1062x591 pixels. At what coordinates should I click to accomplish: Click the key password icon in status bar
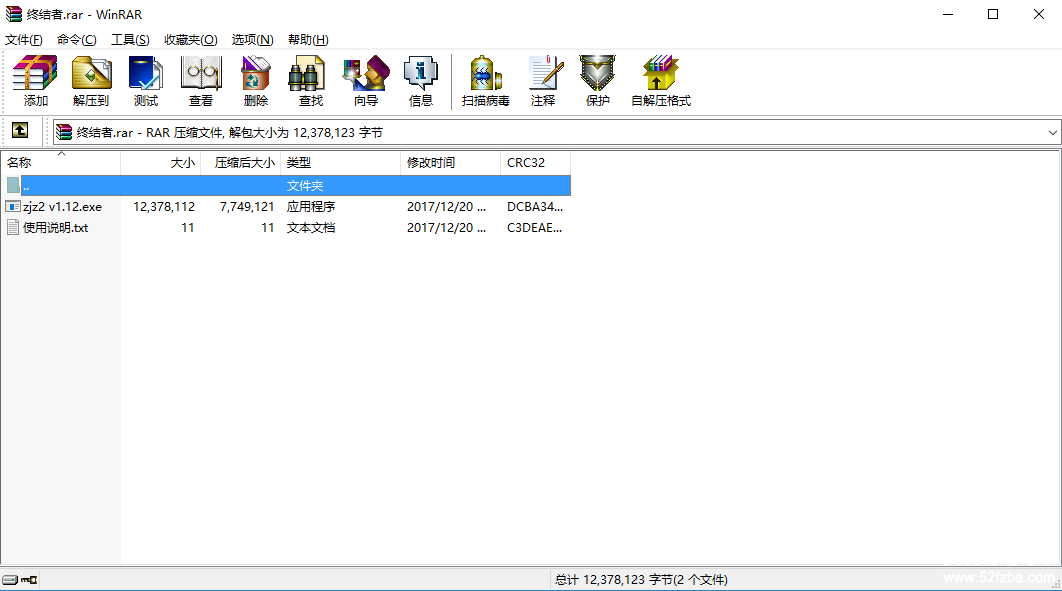(x=29, y=579)
